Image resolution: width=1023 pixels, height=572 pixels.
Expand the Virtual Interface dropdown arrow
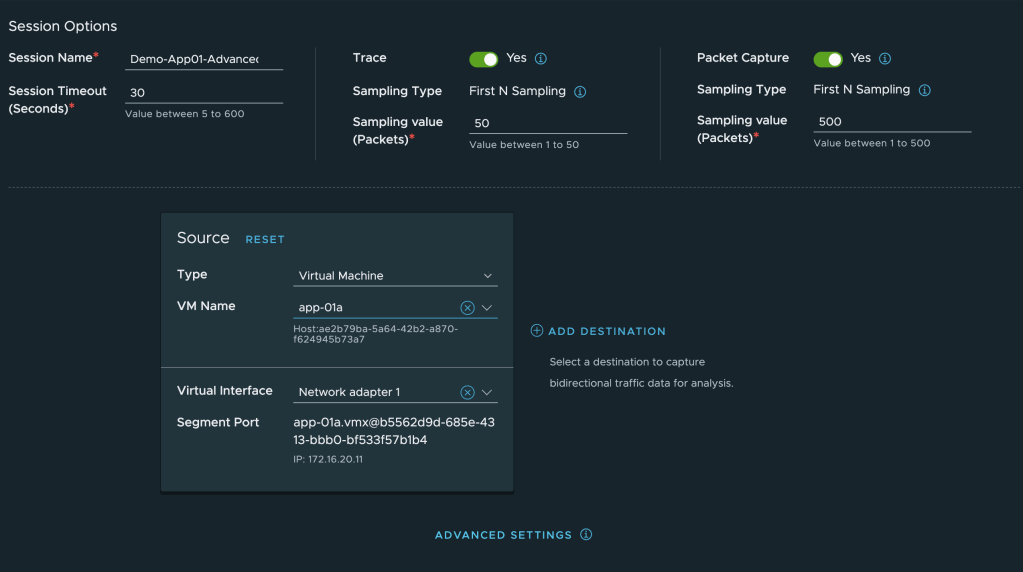pyautogui.click(x=487, y=393)
